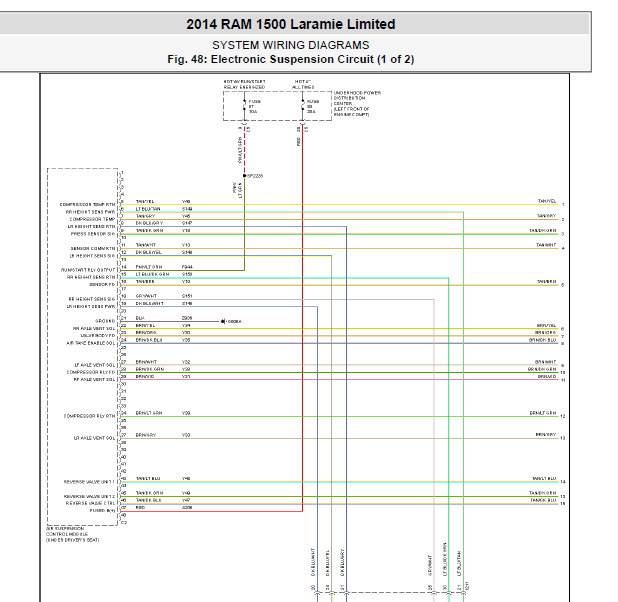Click the 20A fuse symbol on the right
Screen dimensions: 618x602
pos(303,106)
